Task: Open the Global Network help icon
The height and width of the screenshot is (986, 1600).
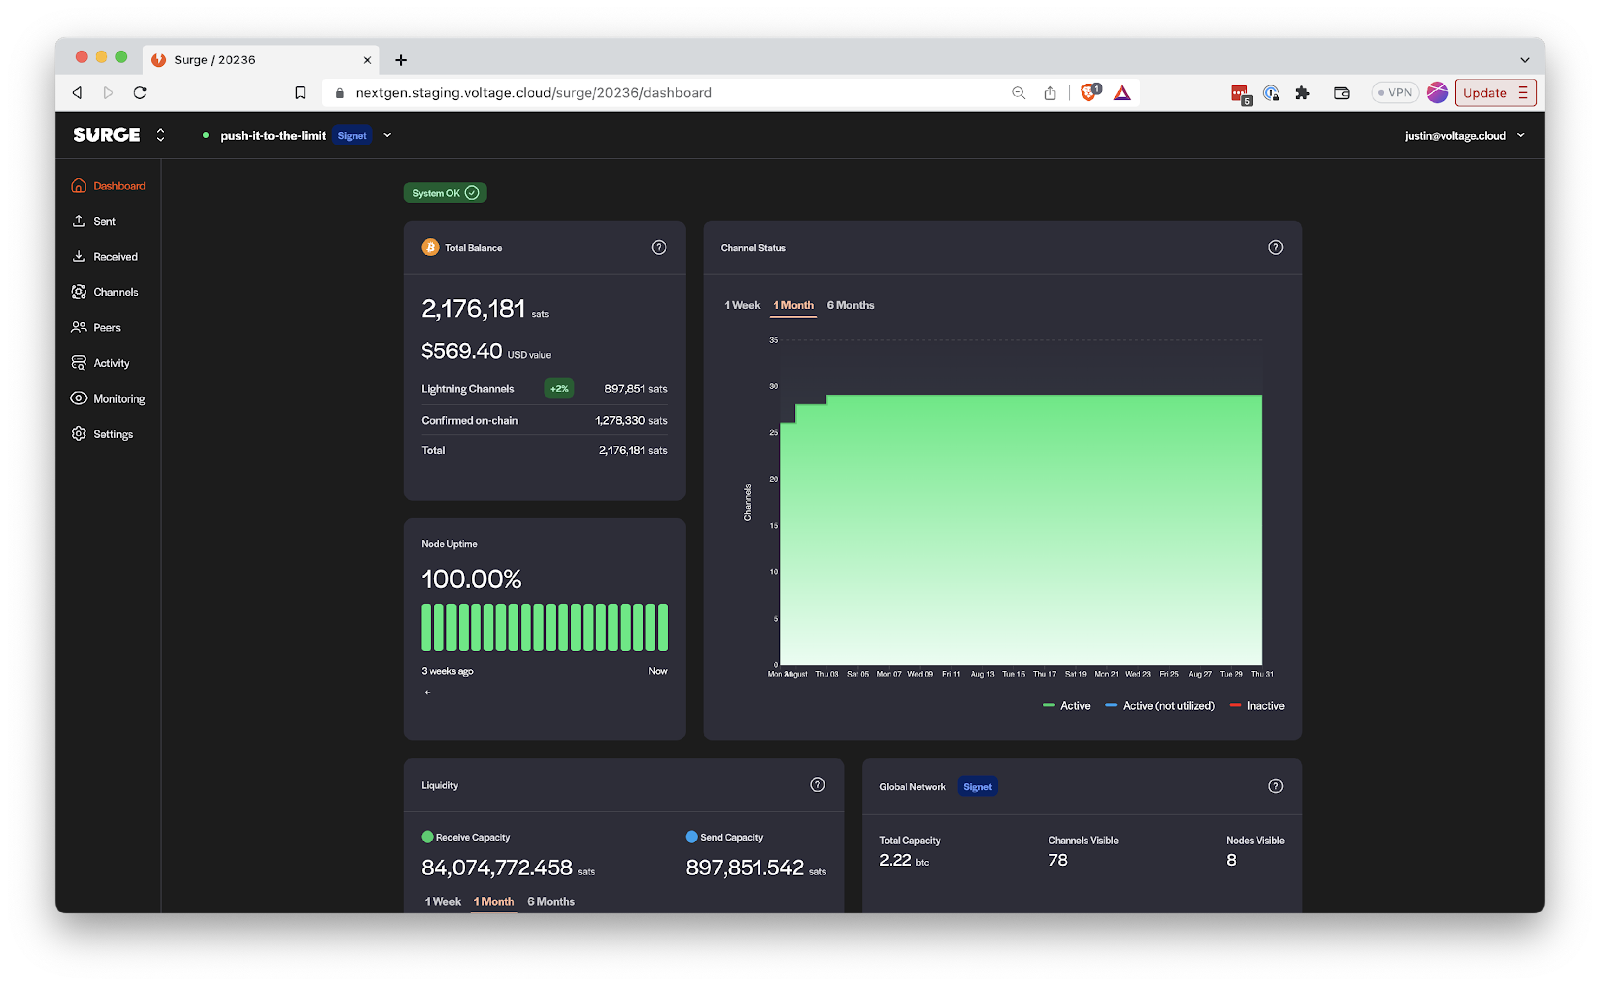Action: pos(1275,786)
